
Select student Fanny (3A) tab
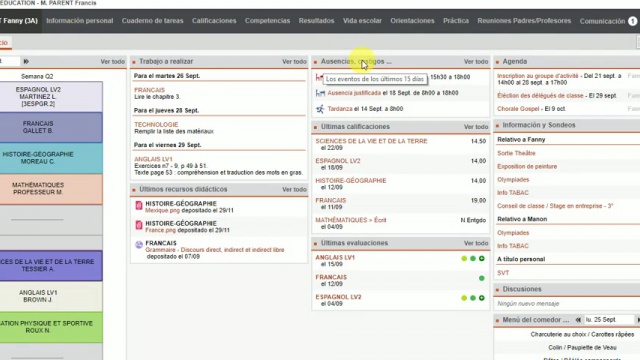(x=19, y=21)
